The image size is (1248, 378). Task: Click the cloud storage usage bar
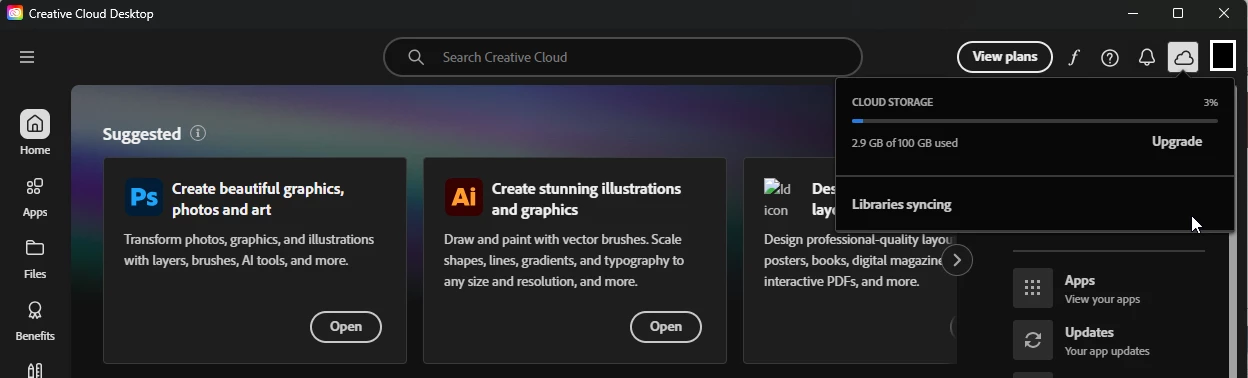point(1035,121)
